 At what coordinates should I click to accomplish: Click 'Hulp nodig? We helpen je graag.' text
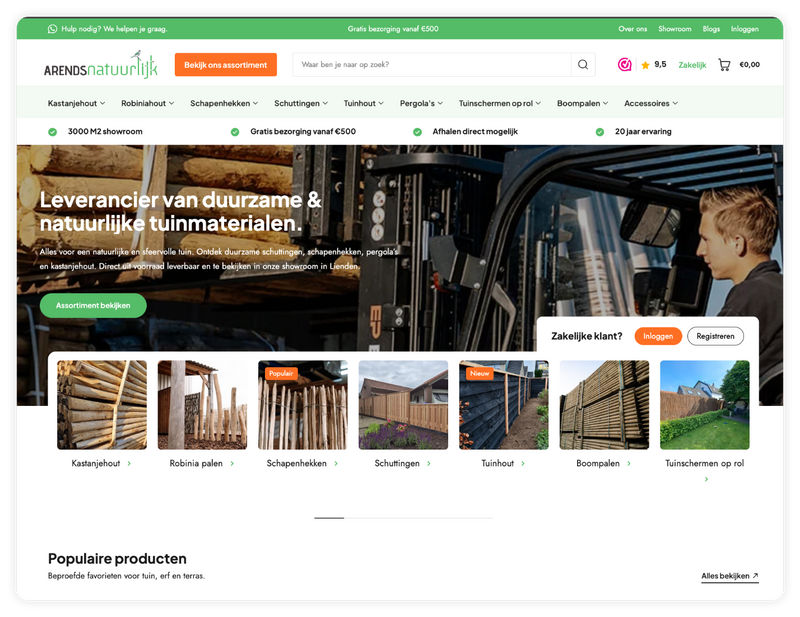[x=114, y=29]
